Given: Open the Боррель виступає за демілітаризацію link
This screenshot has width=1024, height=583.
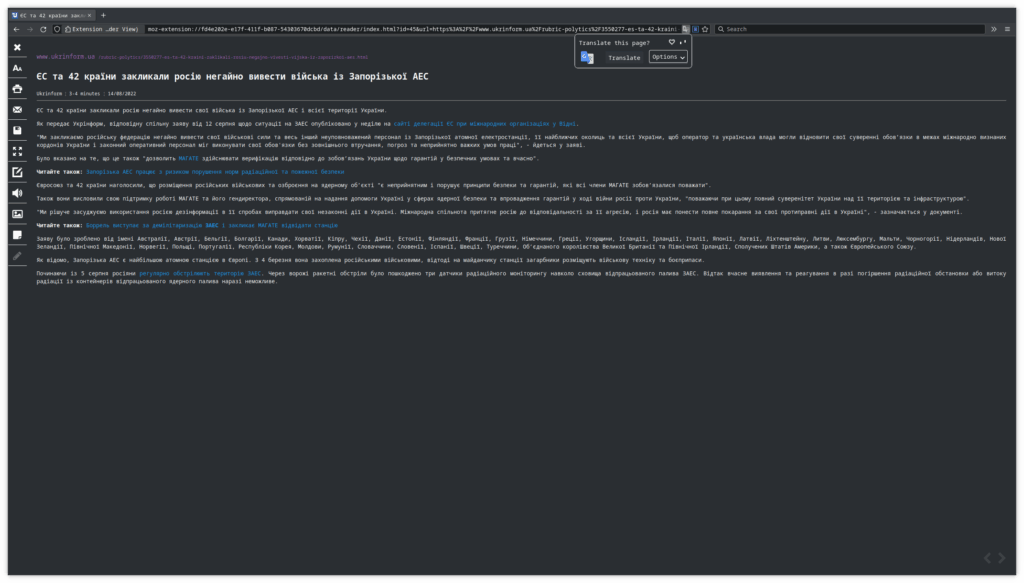Looking at the screenshot, I should click(212, 226).
